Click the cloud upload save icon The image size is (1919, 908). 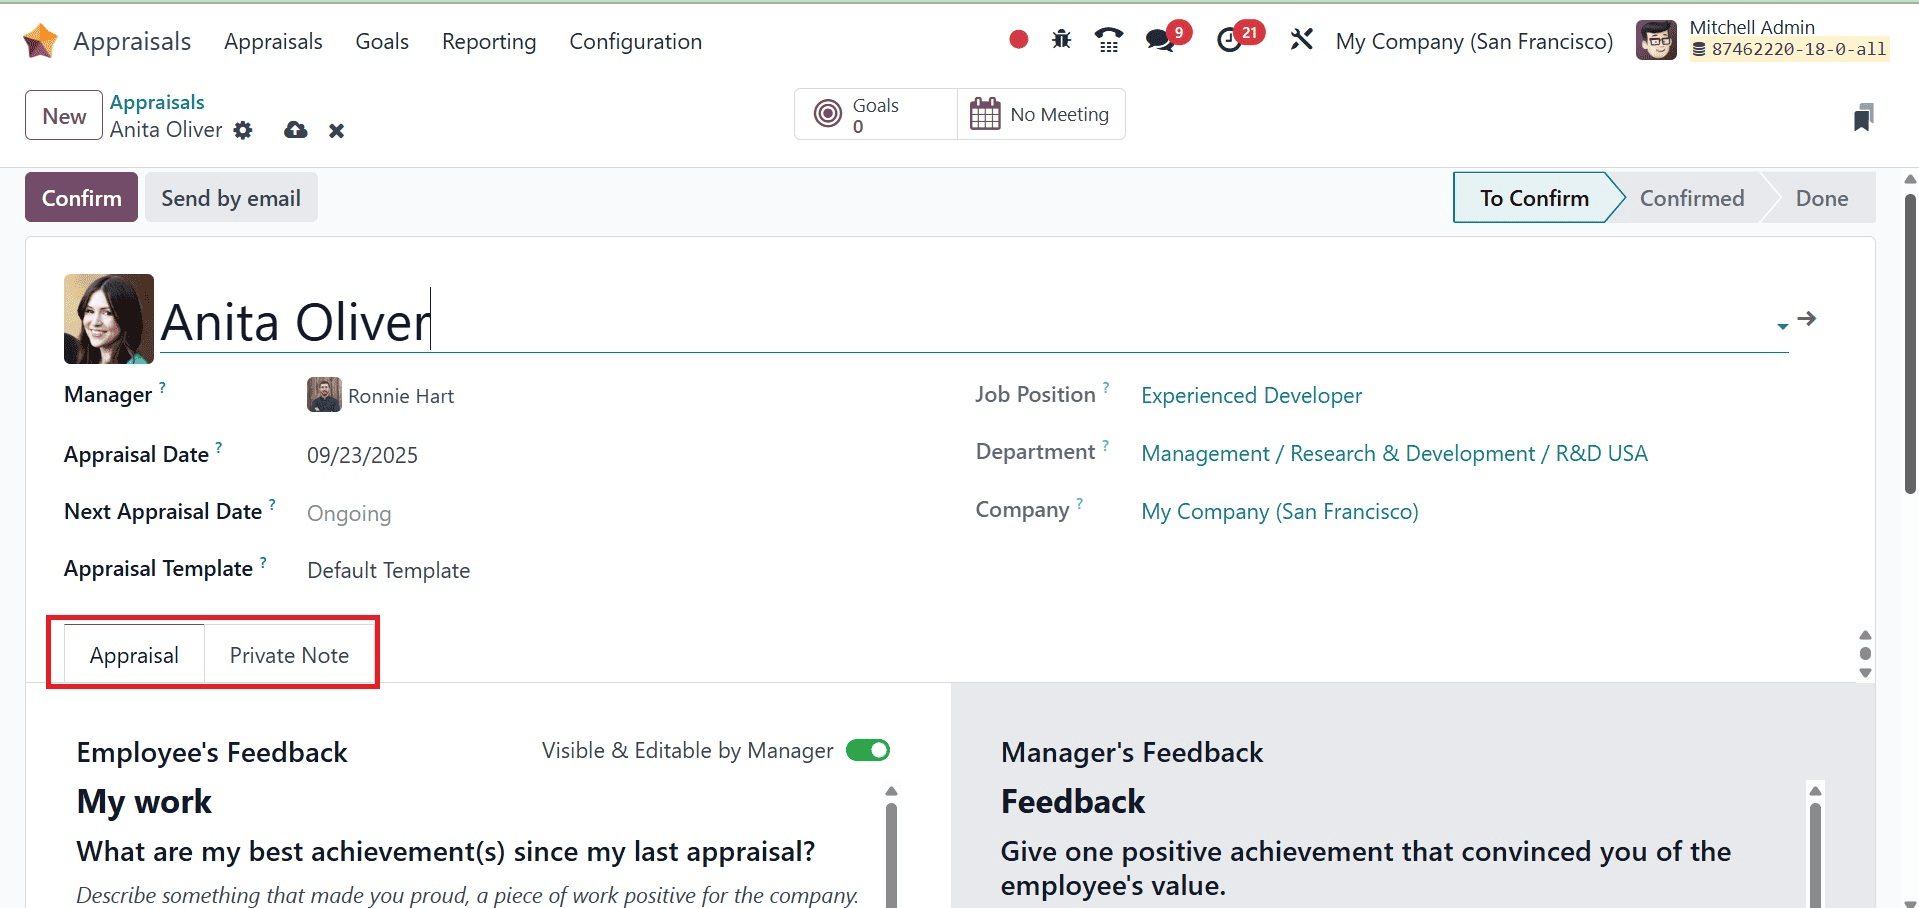(295, 130)
